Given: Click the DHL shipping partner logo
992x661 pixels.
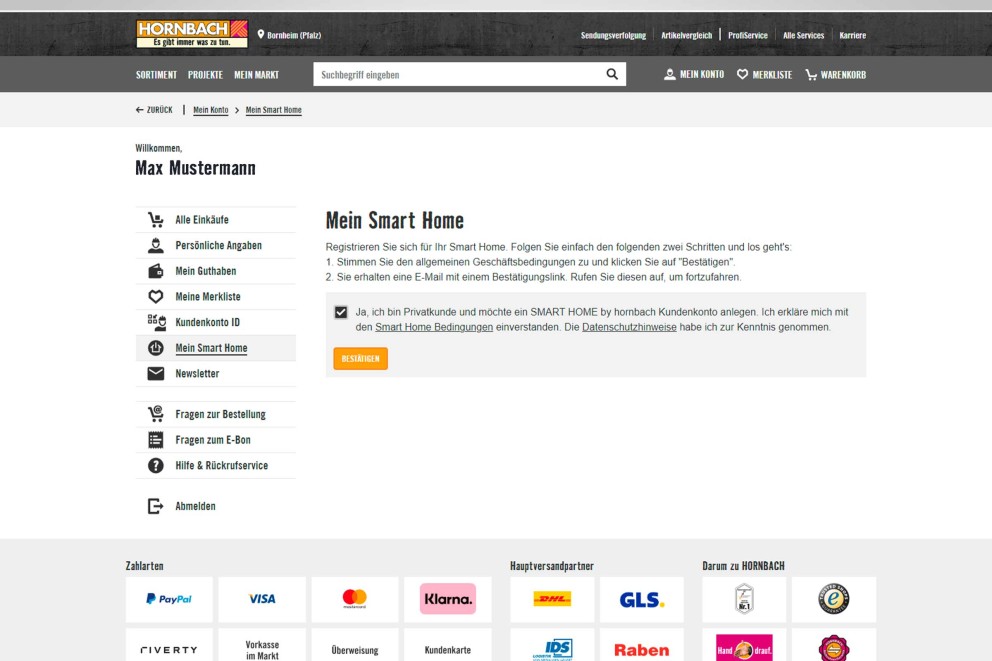Looking at the screenshot, I should (552, 599).
